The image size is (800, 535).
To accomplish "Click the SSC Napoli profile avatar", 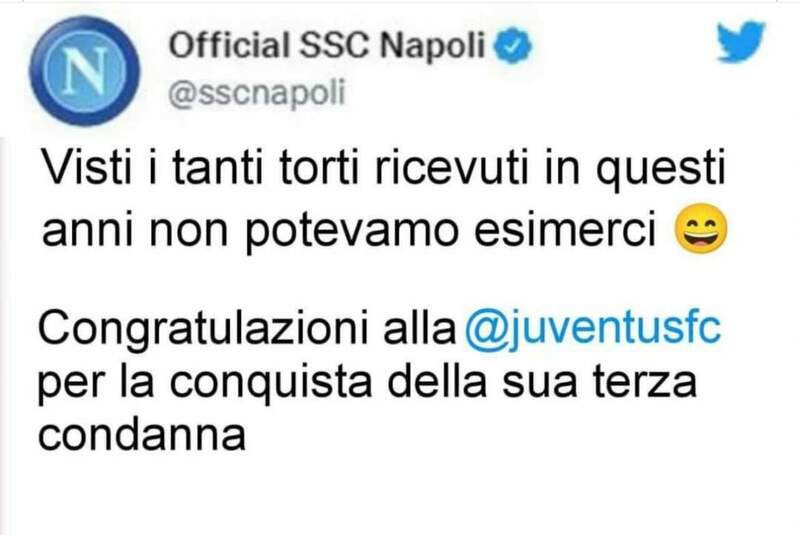I will pyautogui.click(x=79, y=74).
